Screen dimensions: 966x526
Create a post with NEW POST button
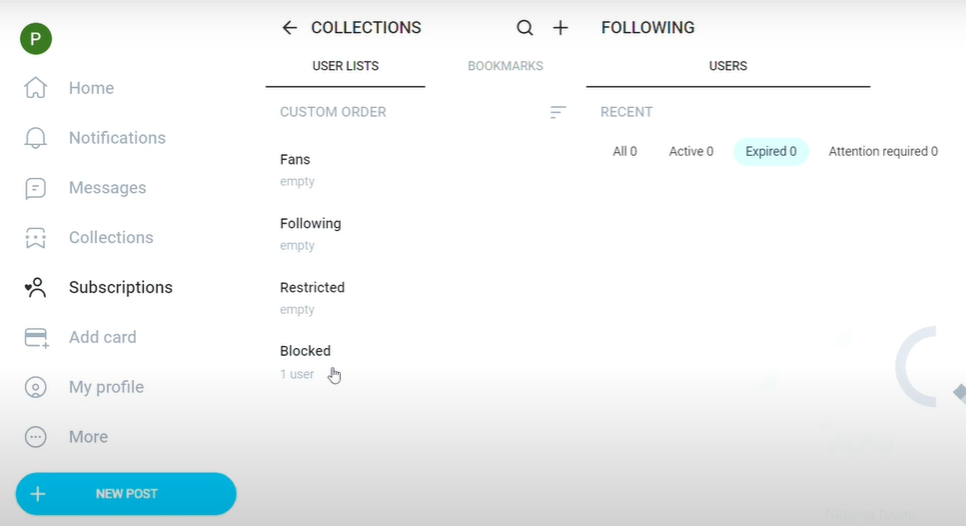126,494
